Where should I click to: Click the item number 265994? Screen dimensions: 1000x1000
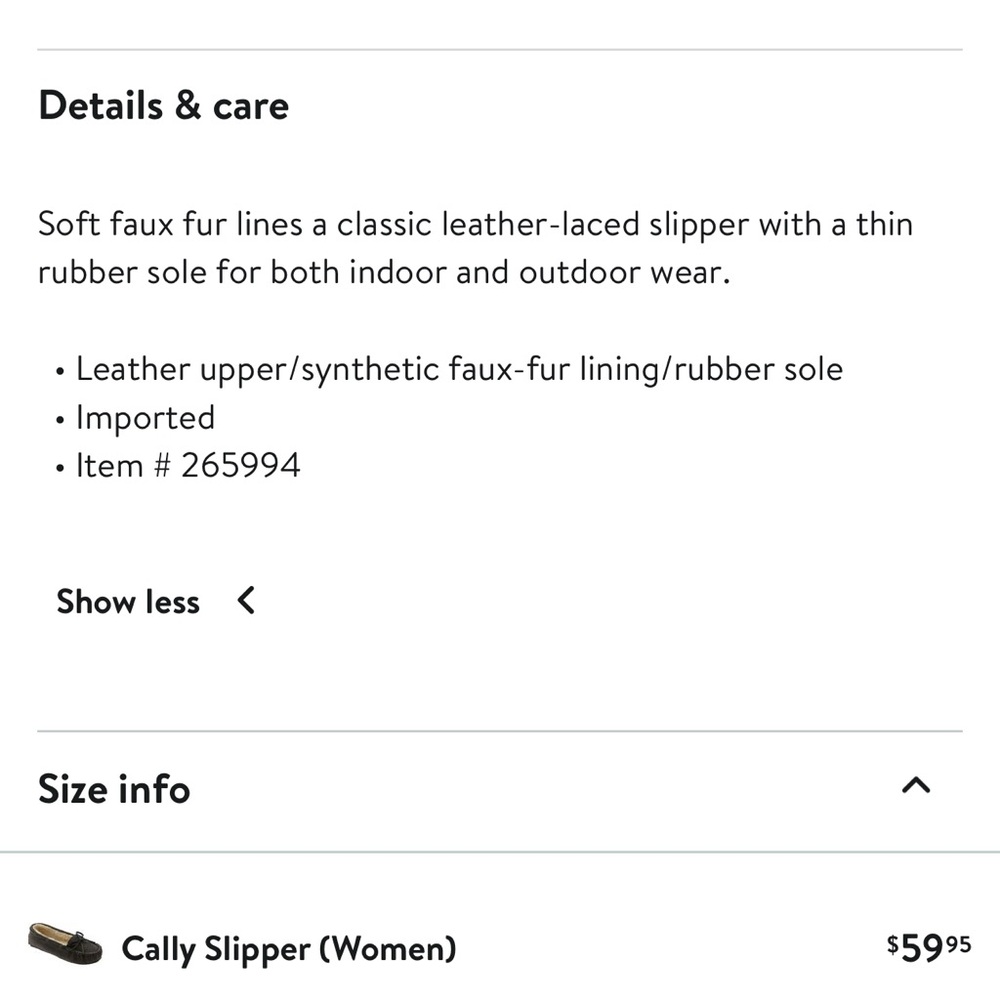tap(240, 465)
